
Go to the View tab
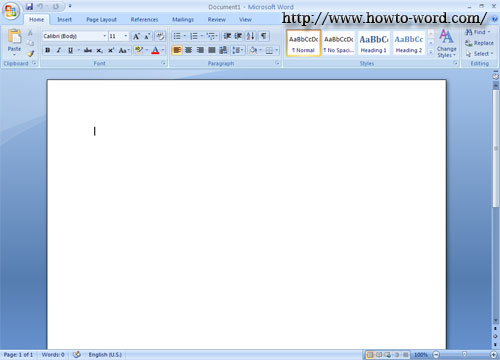coord(245,20)
